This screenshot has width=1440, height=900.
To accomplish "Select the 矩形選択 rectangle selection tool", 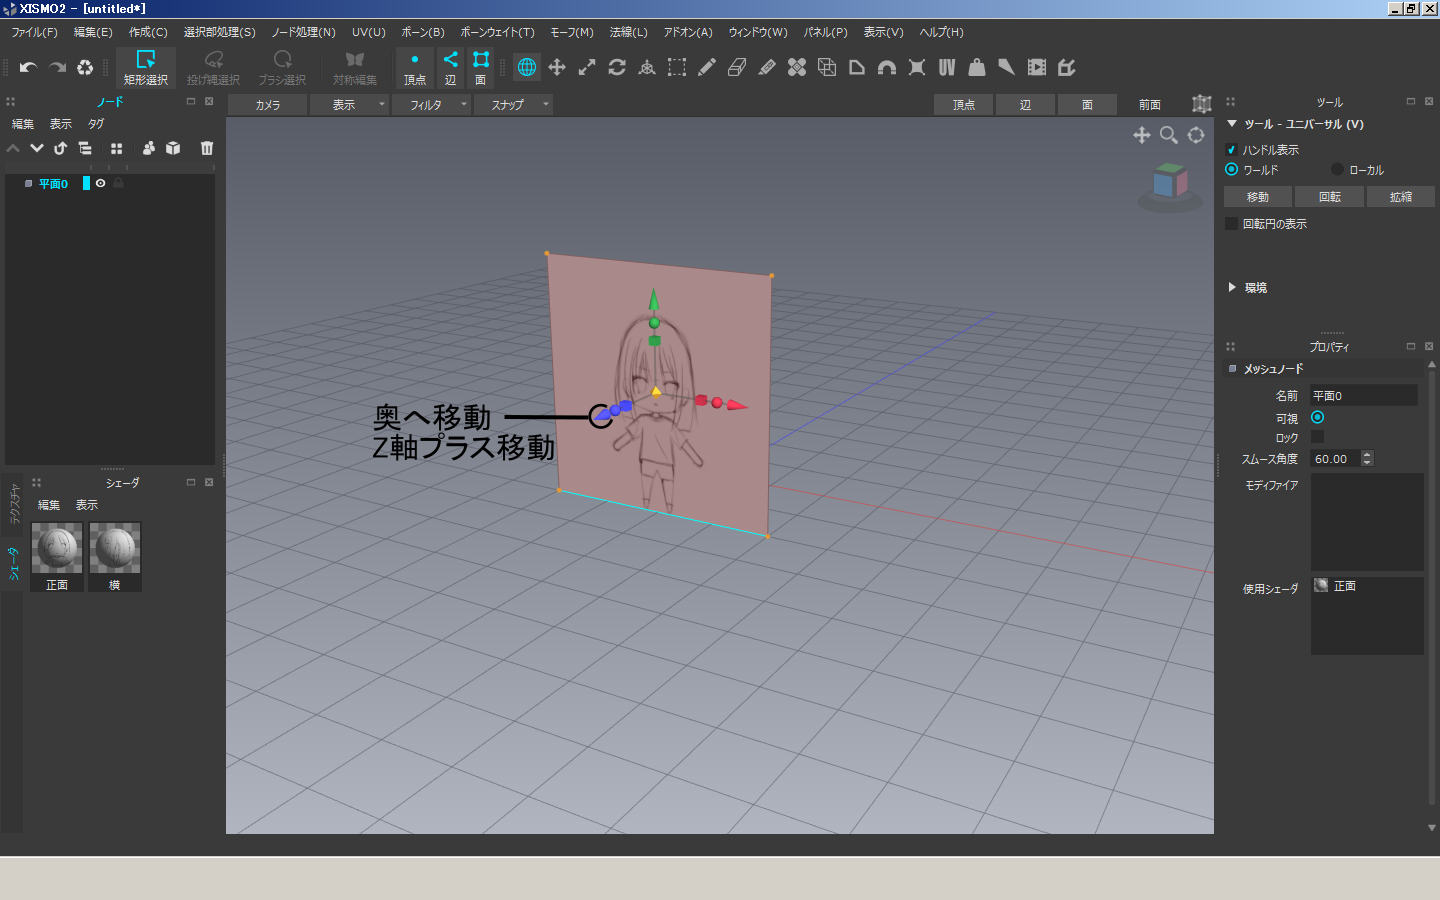I will tap(146, 67).
